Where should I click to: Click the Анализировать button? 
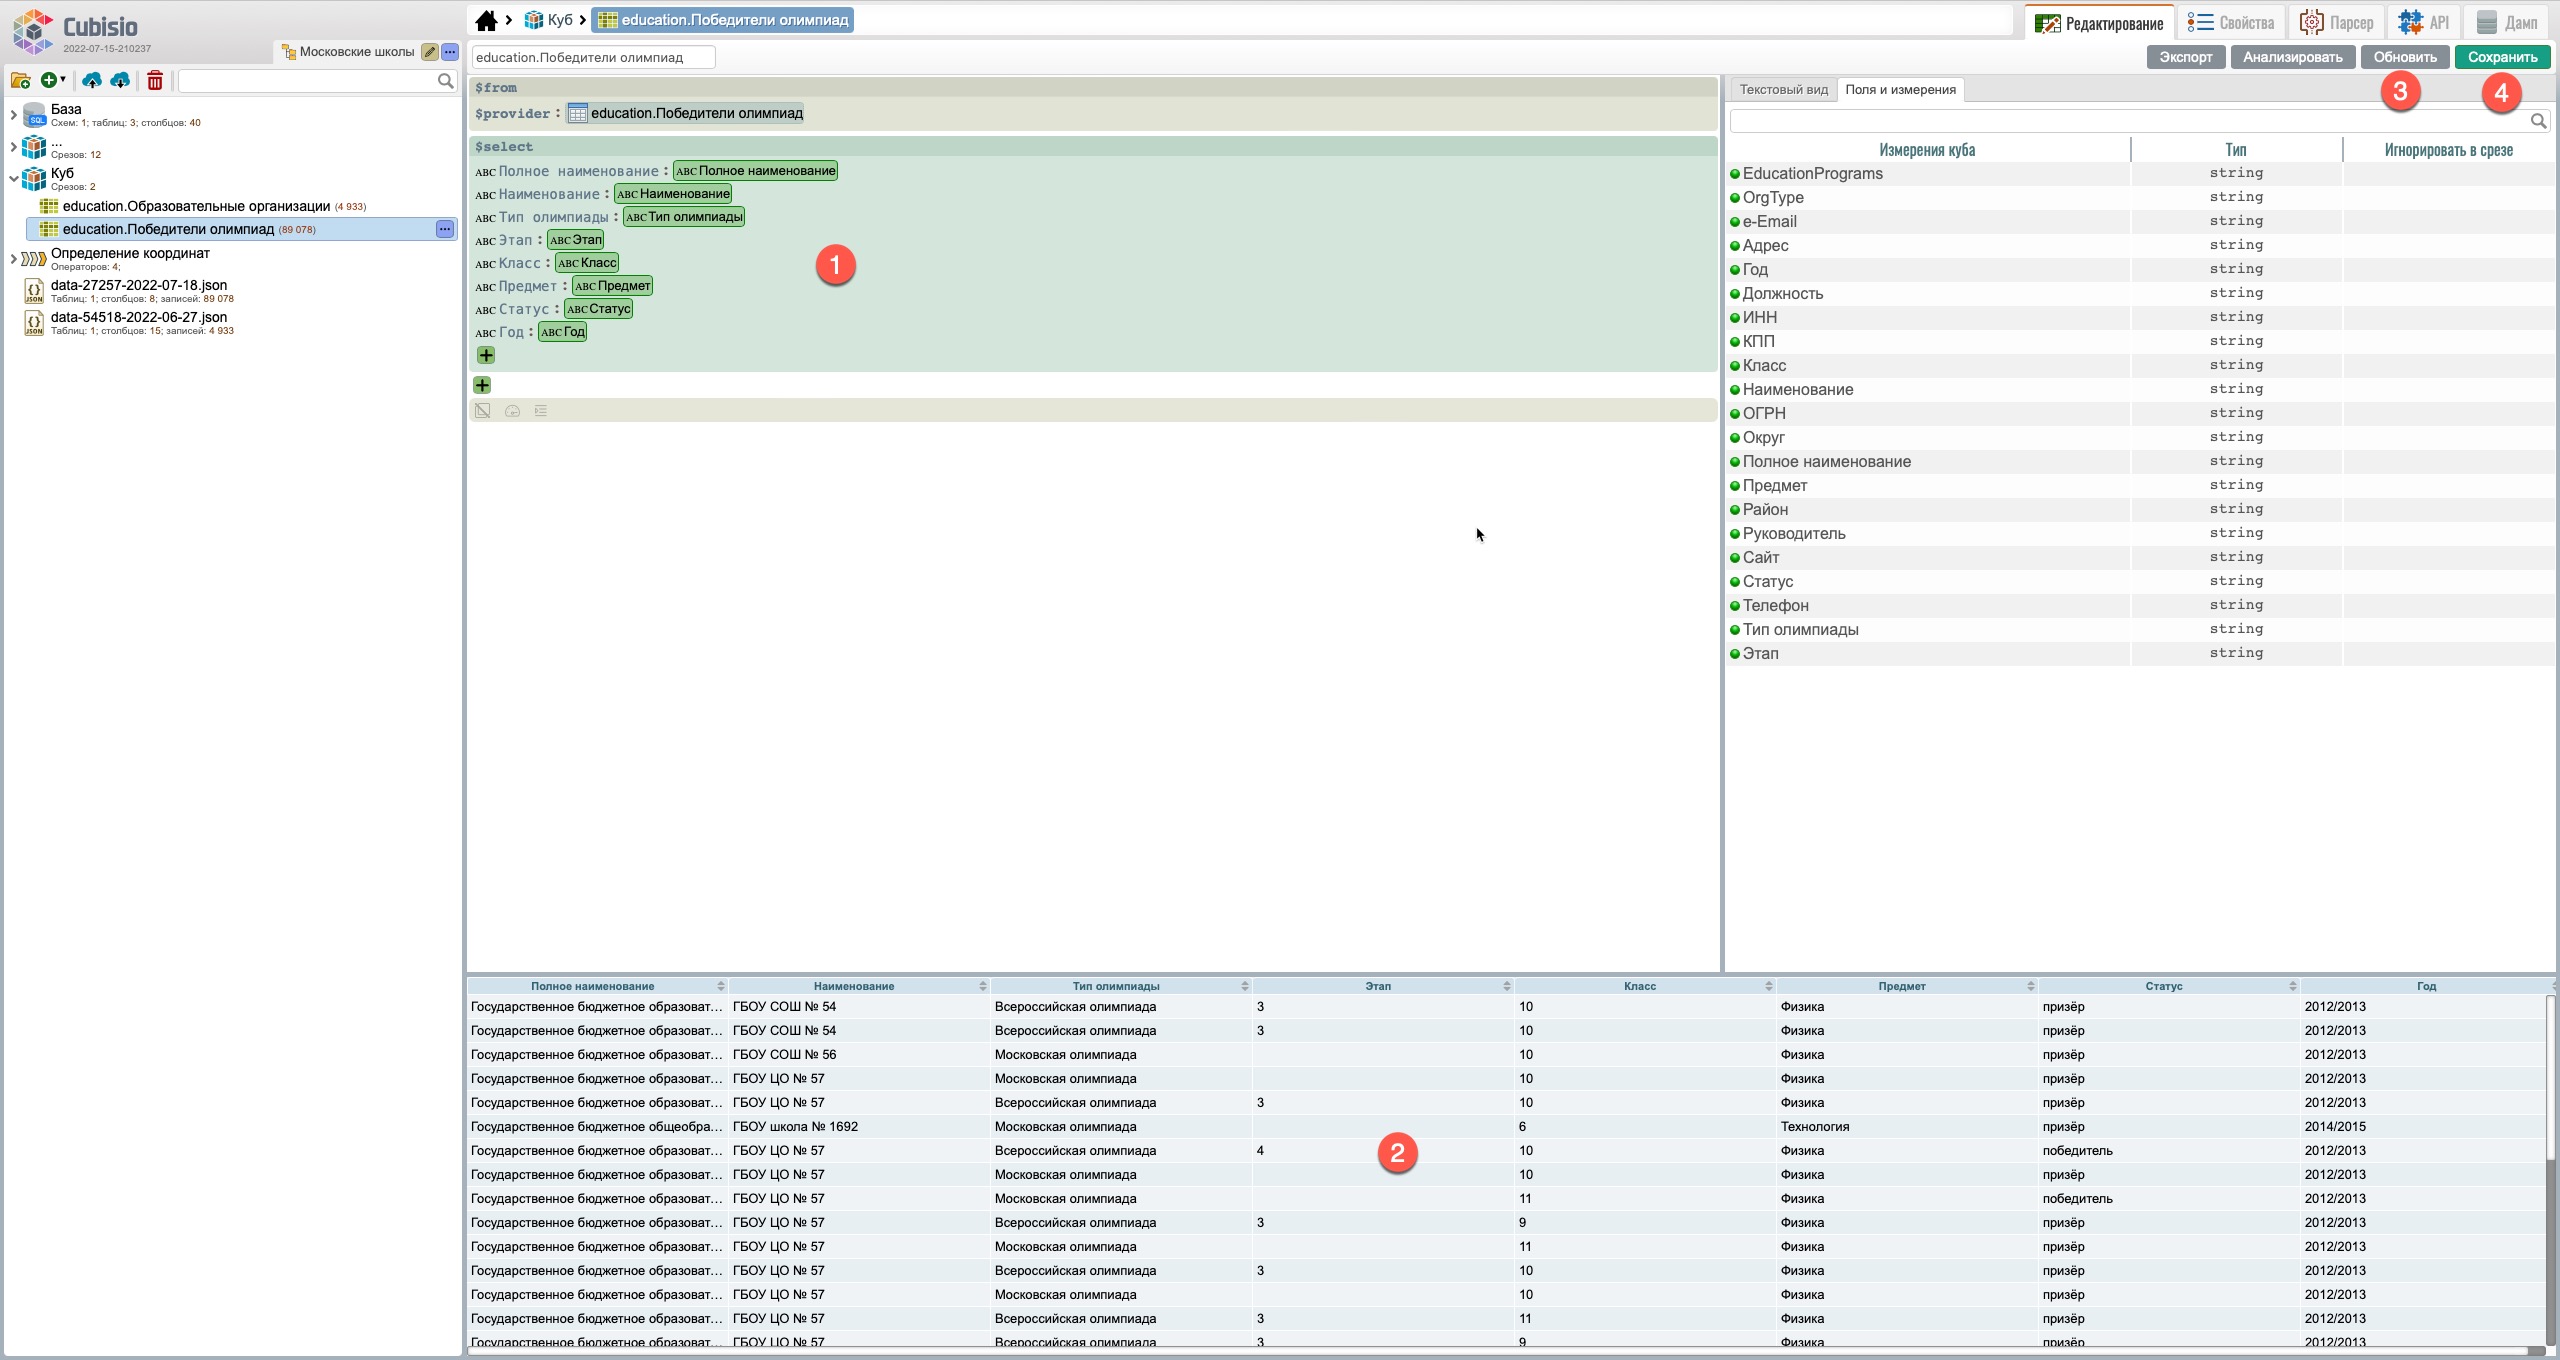pyautogui.click(x=2292, y=57)
